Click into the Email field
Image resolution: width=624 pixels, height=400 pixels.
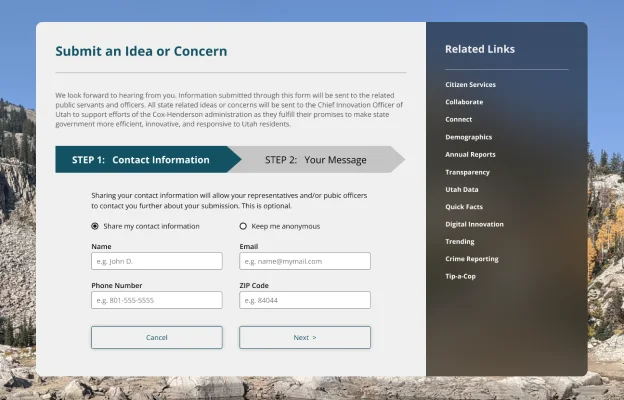point(305,261)
